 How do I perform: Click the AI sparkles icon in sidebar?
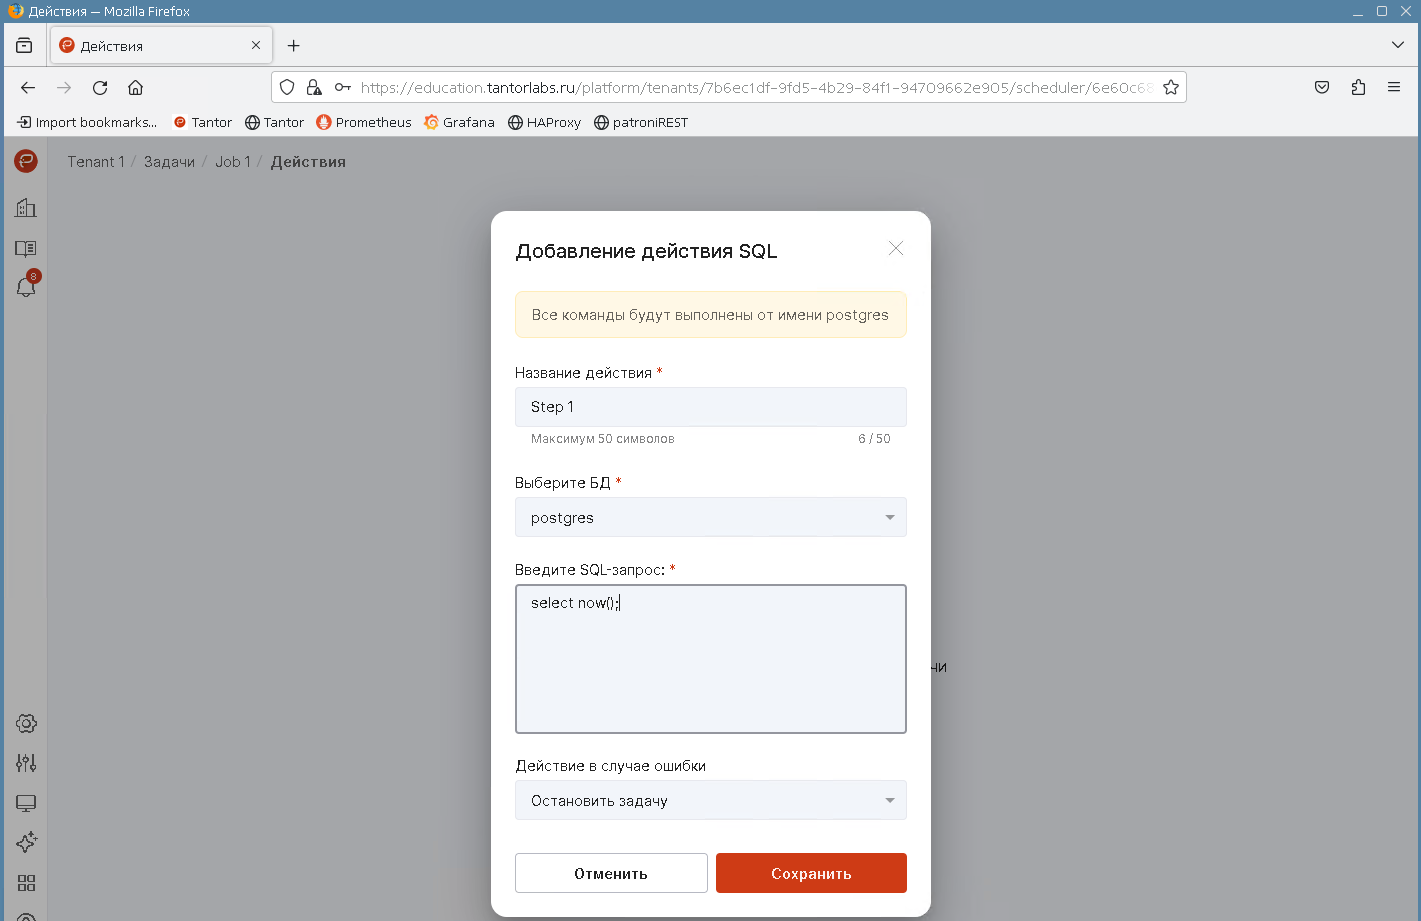coord(26,842)
